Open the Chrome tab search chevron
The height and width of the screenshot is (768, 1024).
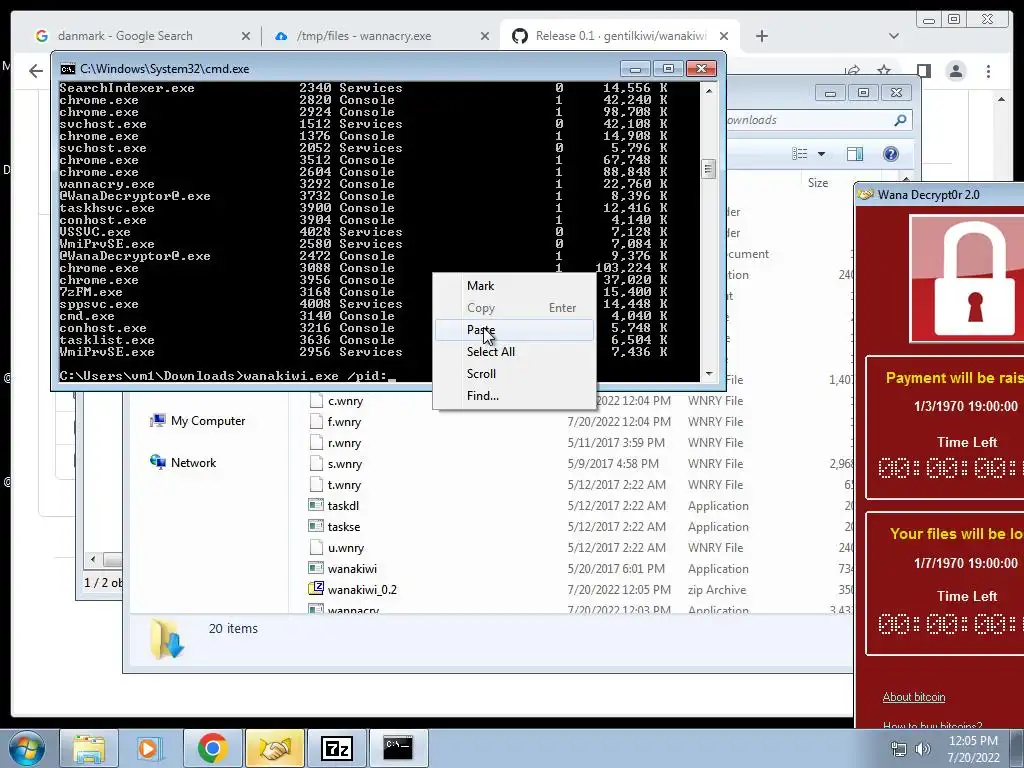point(893,37)
